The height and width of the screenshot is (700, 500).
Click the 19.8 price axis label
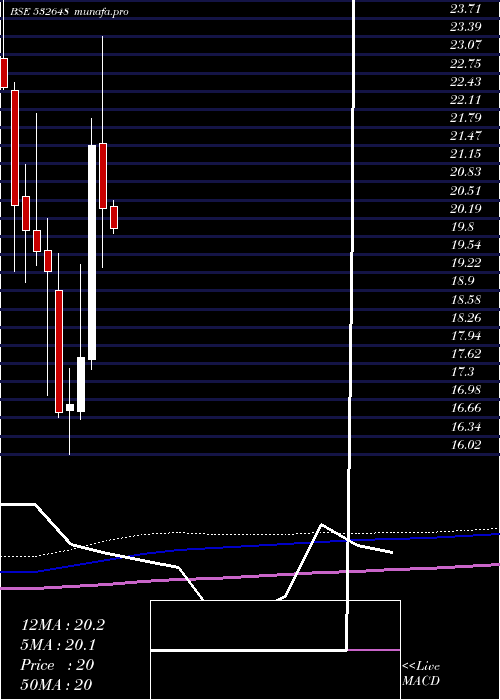462,227
